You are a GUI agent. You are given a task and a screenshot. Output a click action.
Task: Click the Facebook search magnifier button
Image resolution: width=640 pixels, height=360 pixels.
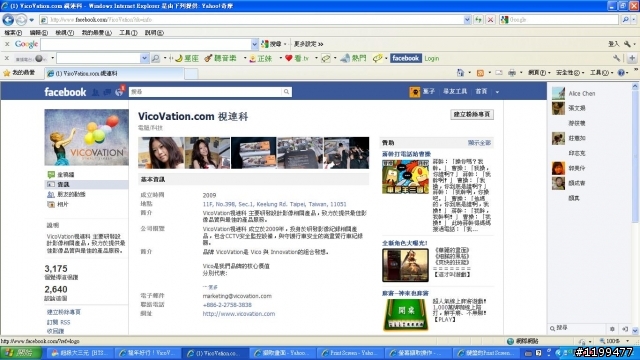pyautogui.click(x=287, y=92)
